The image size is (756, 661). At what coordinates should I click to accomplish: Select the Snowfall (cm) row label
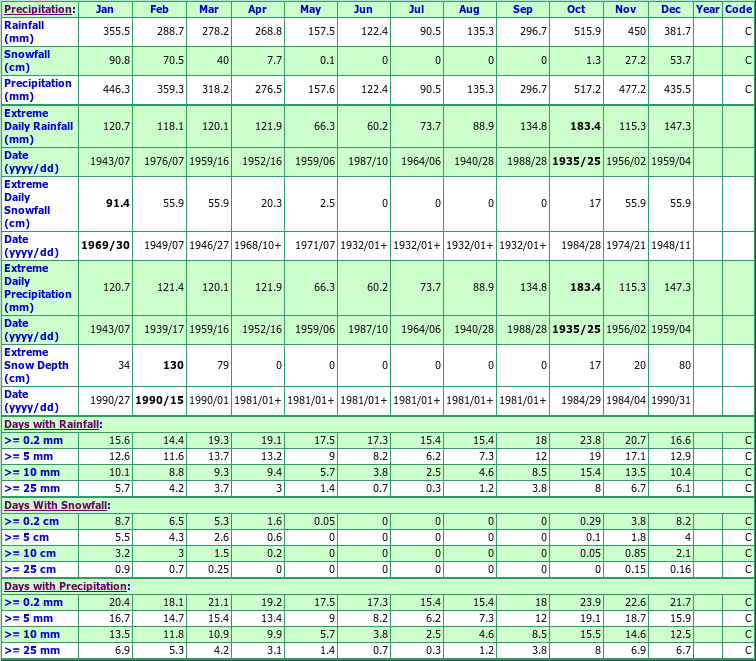[x=26, y=60]
